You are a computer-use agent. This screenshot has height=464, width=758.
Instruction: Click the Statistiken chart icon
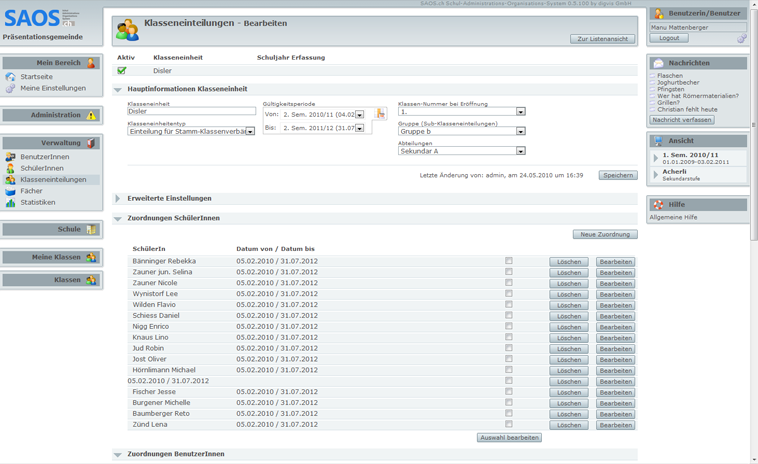tap(10, 203)
